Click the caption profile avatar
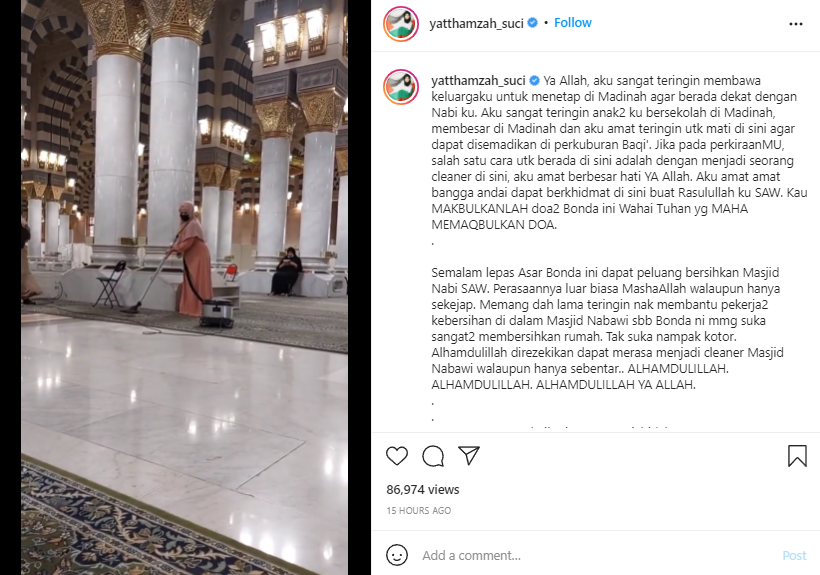This screenshot has width=820, height=575. 401,86
